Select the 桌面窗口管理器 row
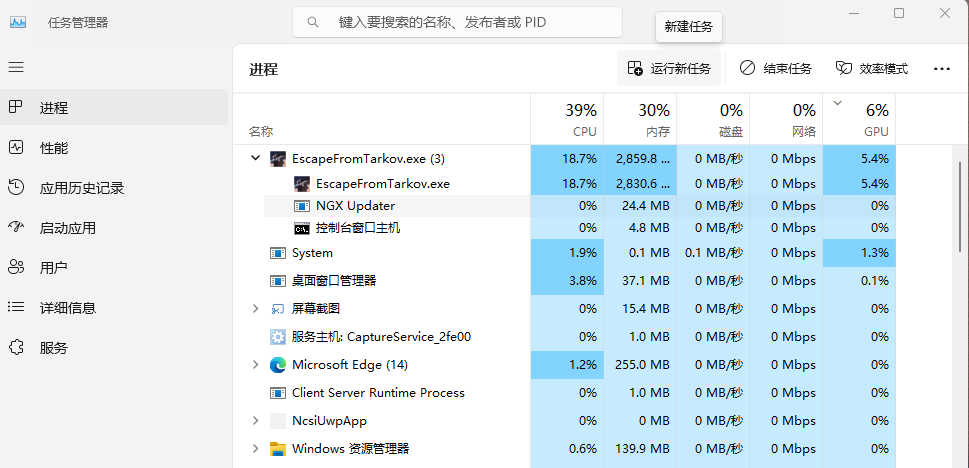The image size is (969, 468). [564, 281]
